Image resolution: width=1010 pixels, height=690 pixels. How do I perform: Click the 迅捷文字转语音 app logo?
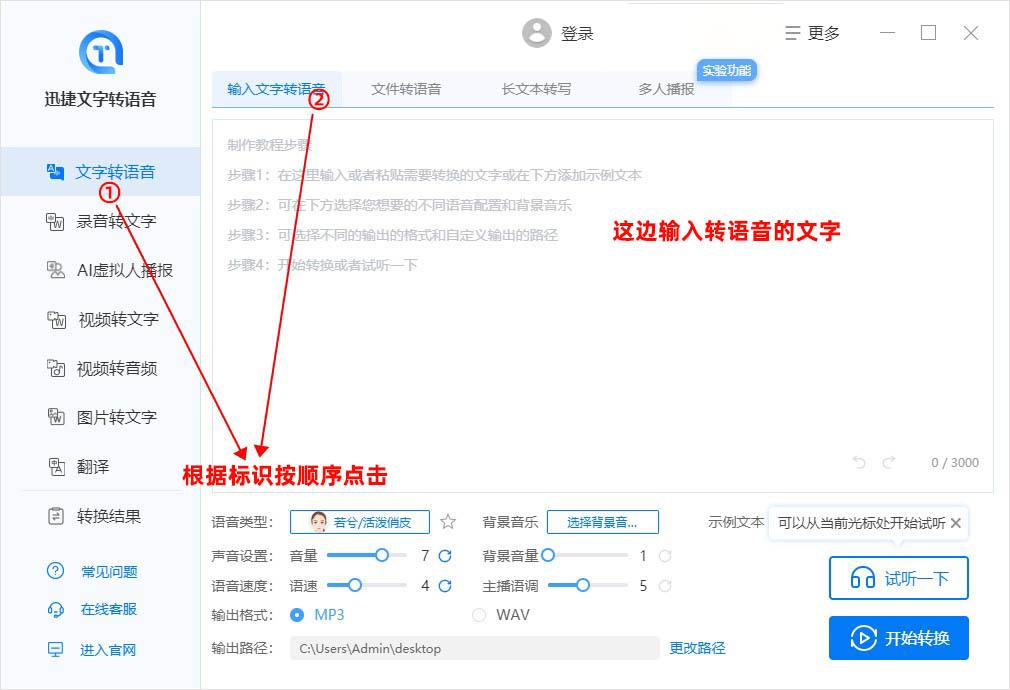100,52
